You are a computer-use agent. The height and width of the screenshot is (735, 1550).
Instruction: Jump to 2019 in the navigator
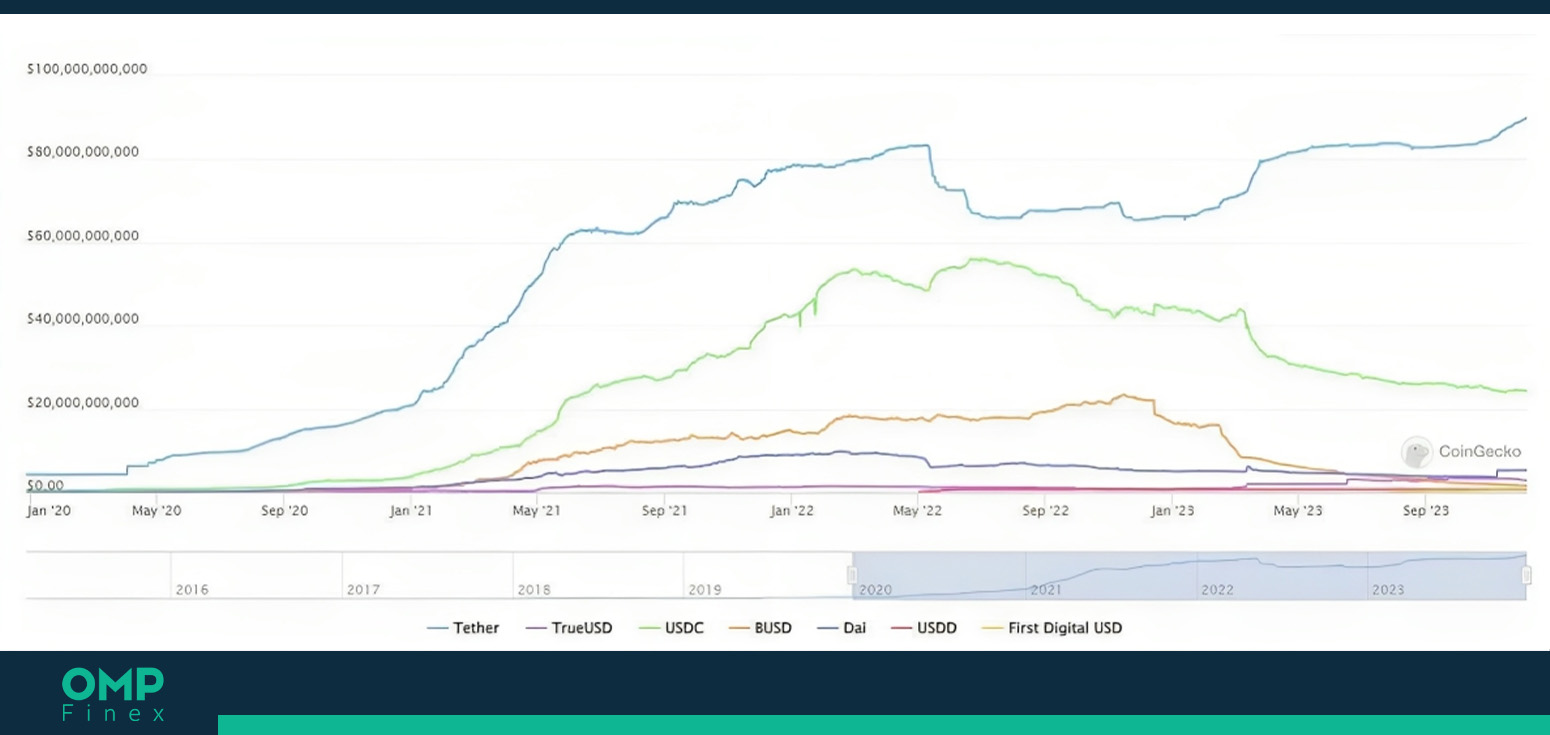(705, 590)
